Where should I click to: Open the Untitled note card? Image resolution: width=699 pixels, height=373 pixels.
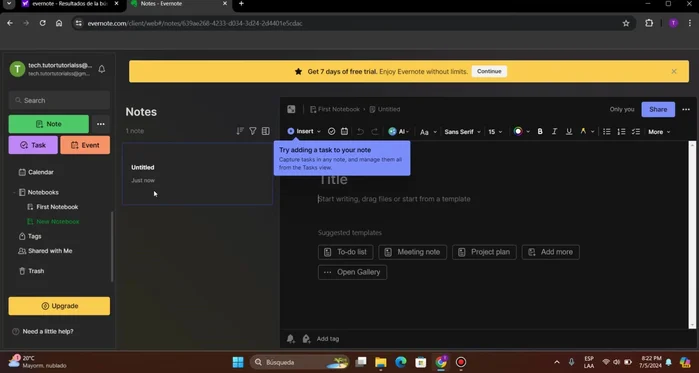tap(197, 174)
